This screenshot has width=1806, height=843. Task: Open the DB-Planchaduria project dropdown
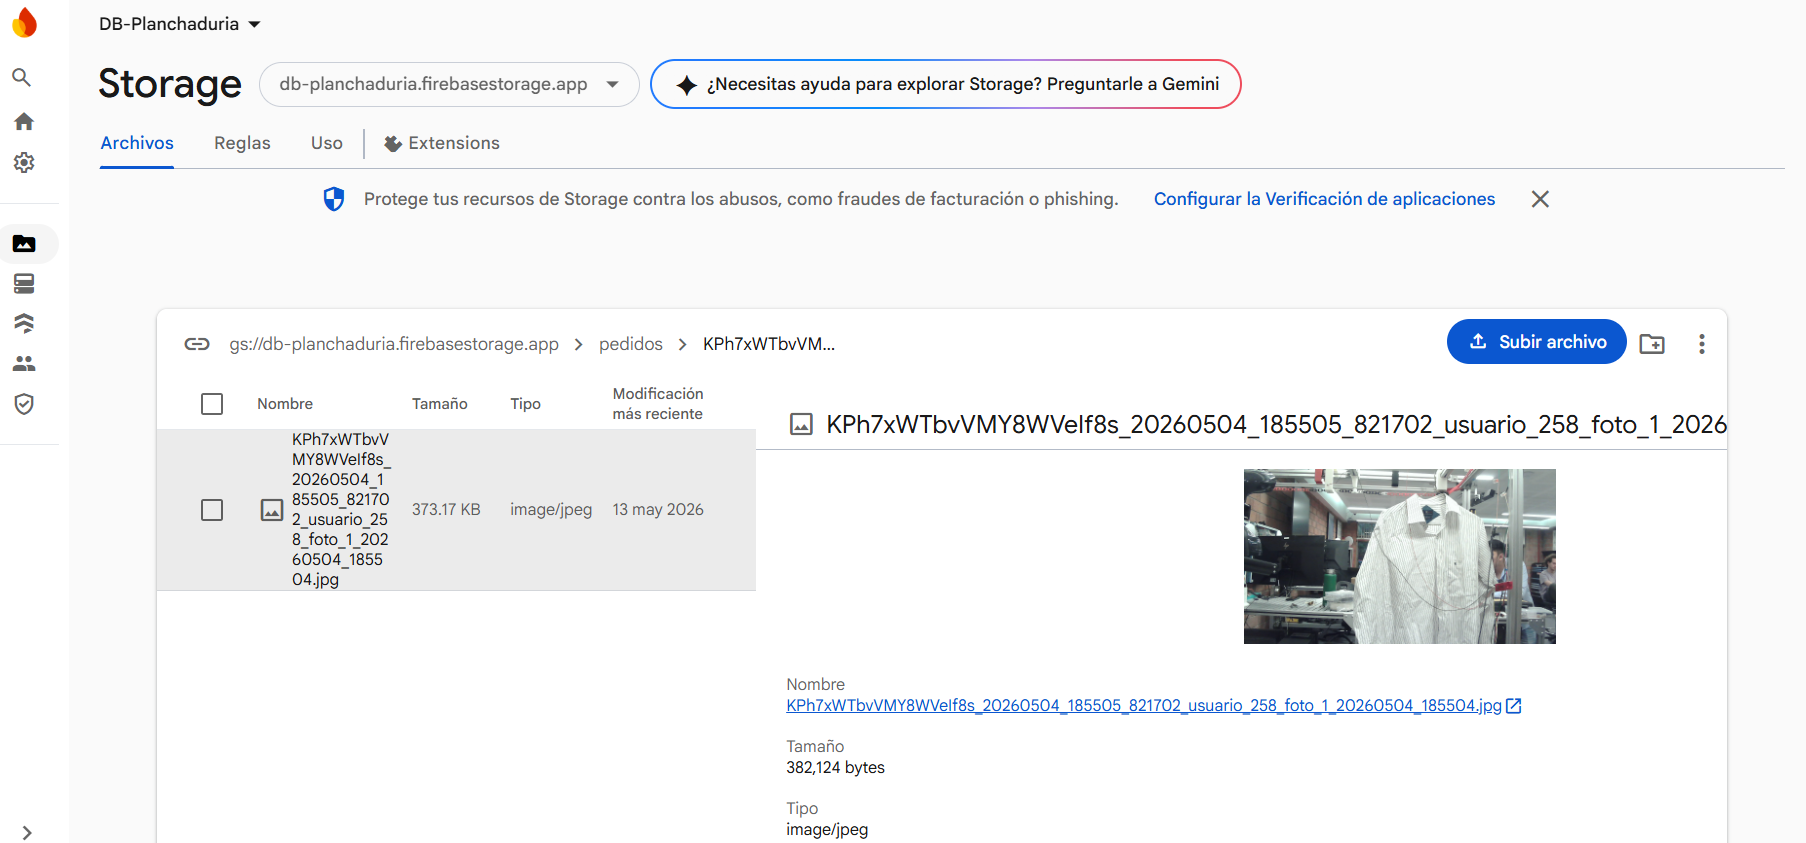pos(180,24)
